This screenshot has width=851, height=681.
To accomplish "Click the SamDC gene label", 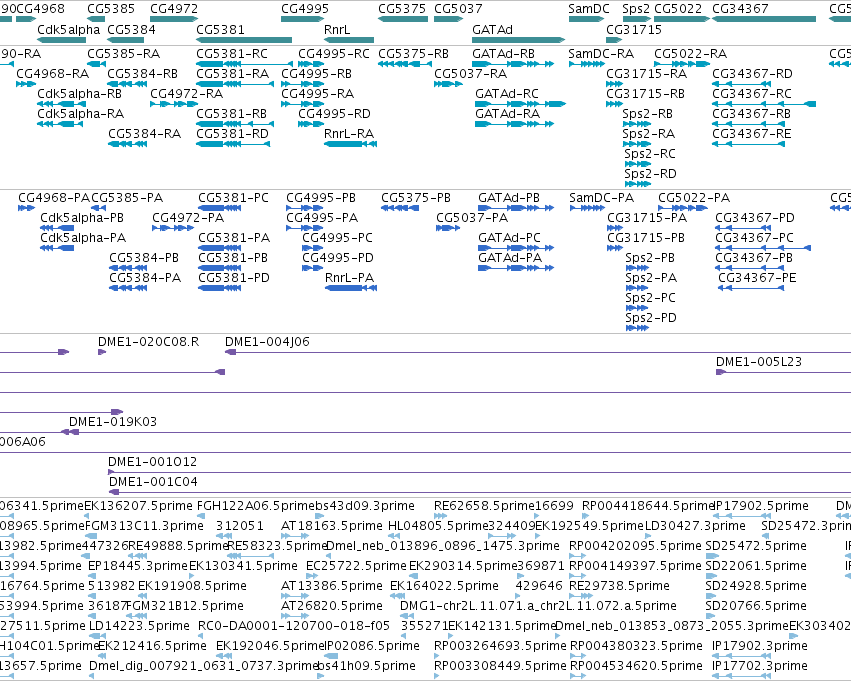I will [x=589, y=9].
